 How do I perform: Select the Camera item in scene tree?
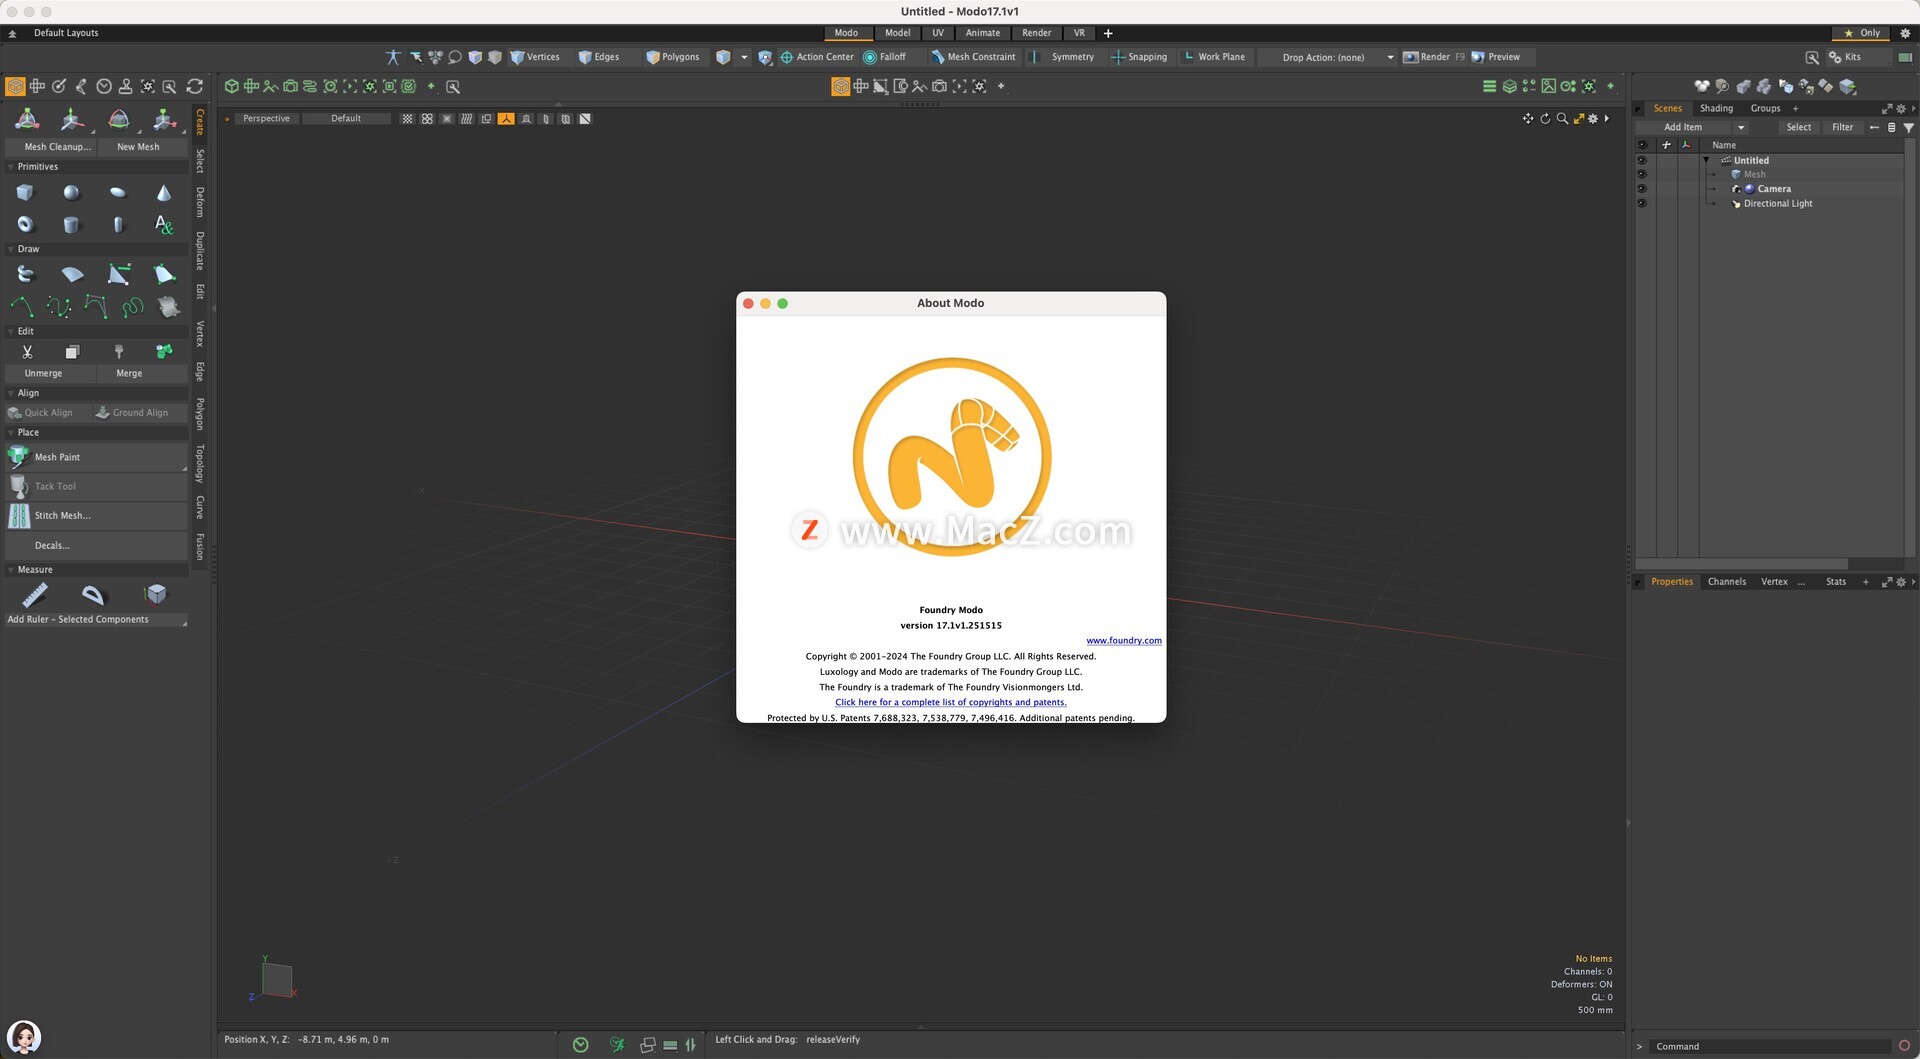click(x=1773, y=189)
